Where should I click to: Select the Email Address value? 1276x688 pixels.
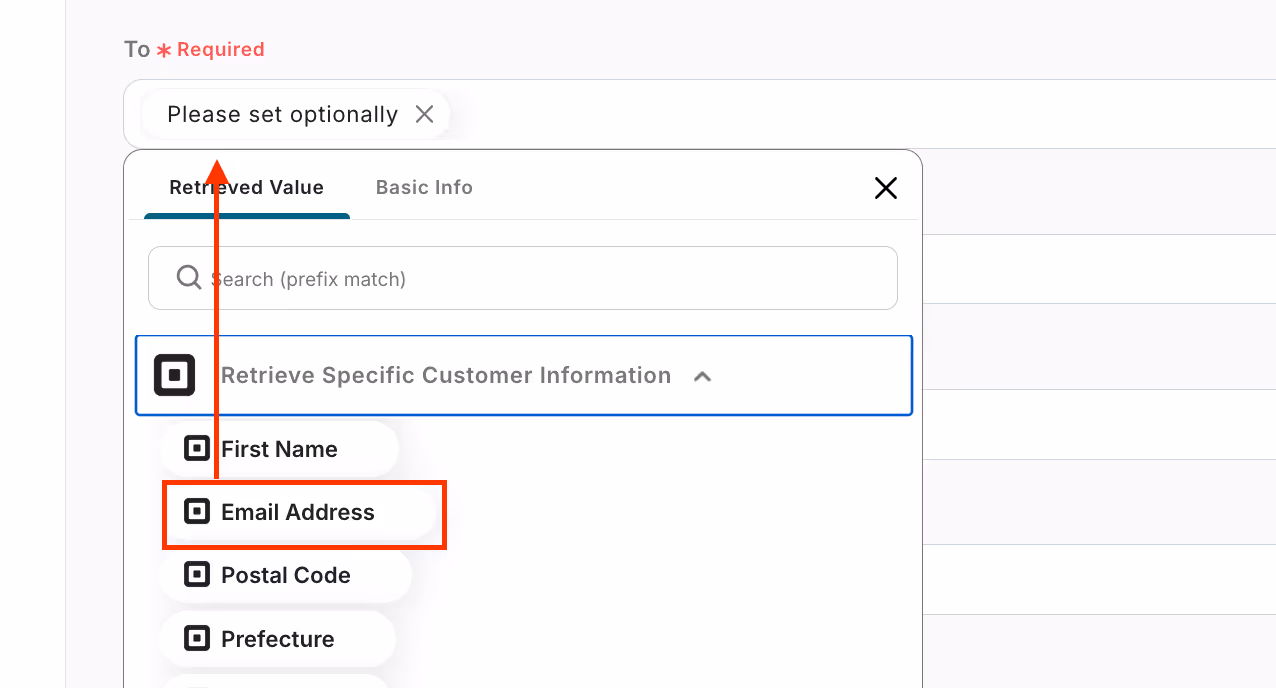(298, 512)
